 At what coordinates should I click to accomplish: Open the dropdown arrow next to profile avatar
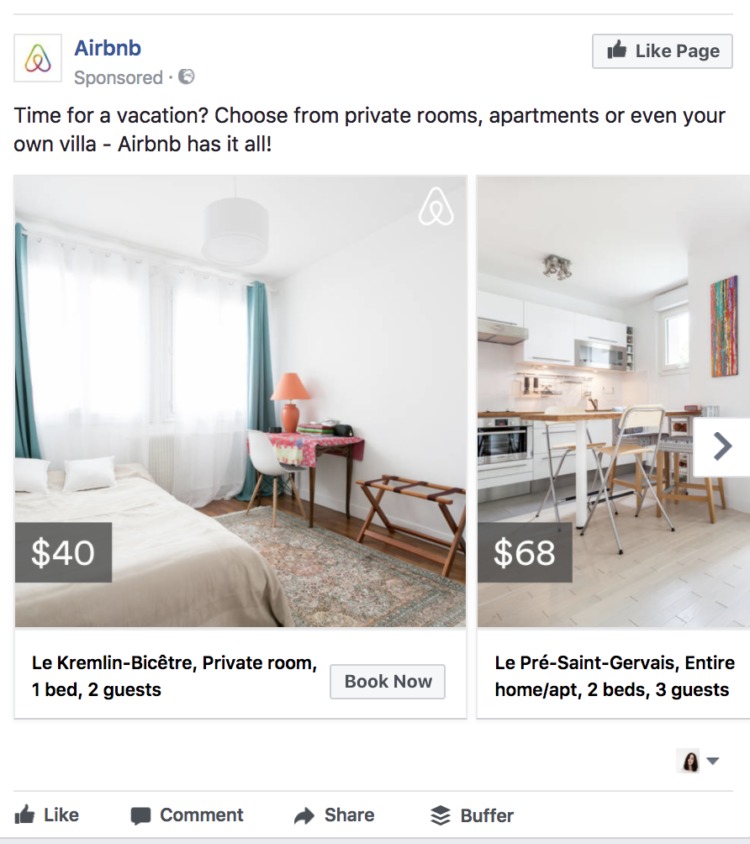pyautogui.click(x=713, y=761)
